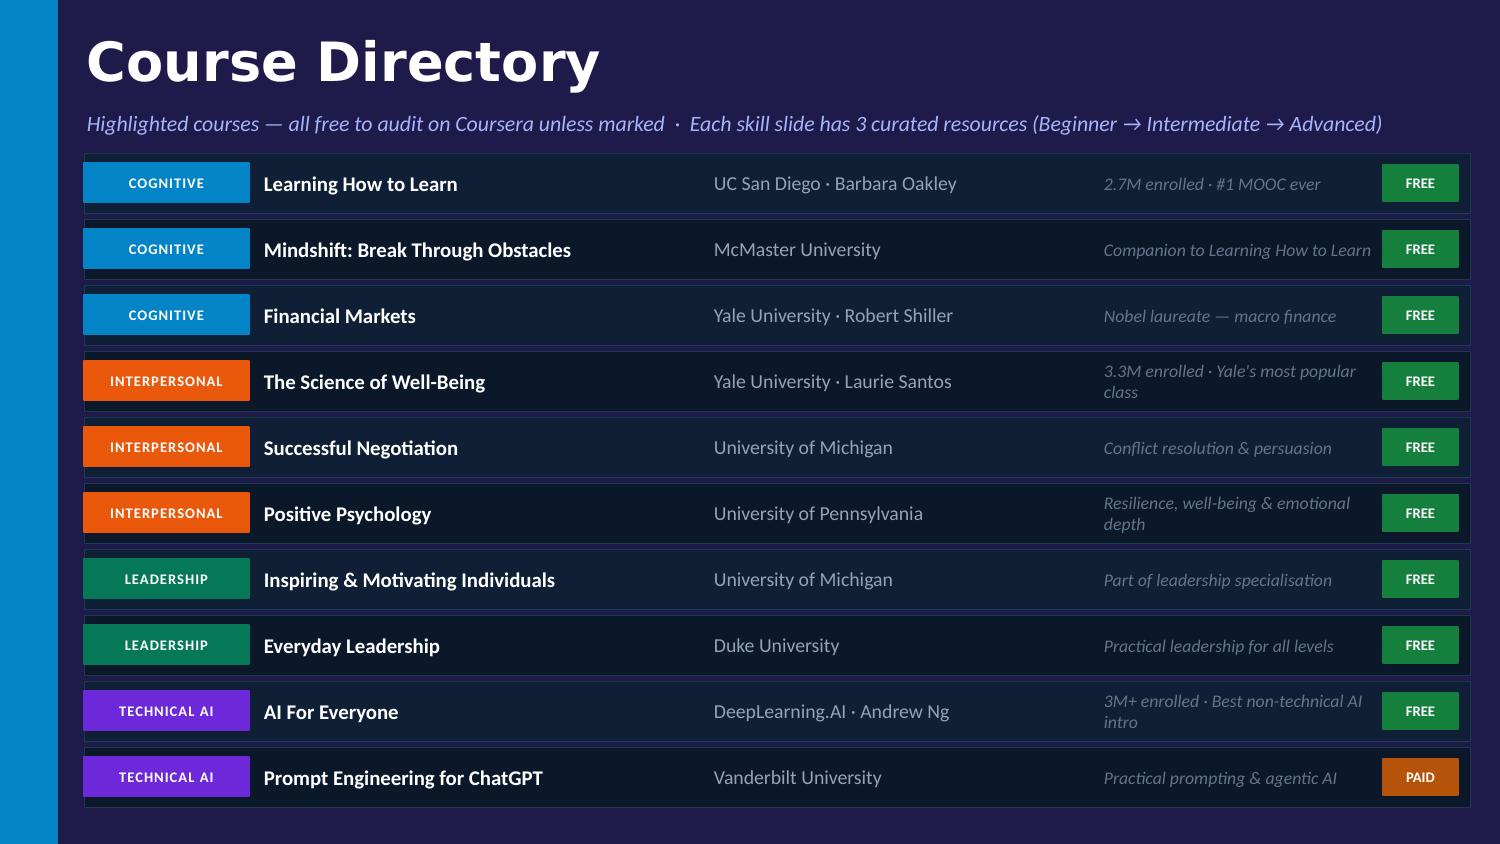Click FREE badge for AI For Everyone
The height and width of the screenshot is (844, 1500).
click(1420, 711)
